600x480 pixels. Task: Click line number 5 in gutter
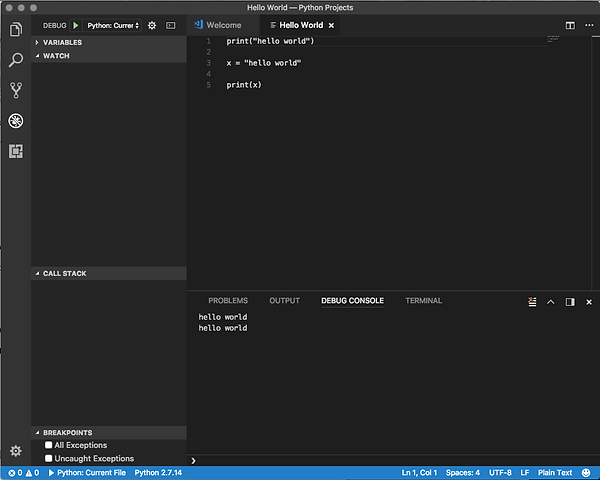click(x=209, y=85)
